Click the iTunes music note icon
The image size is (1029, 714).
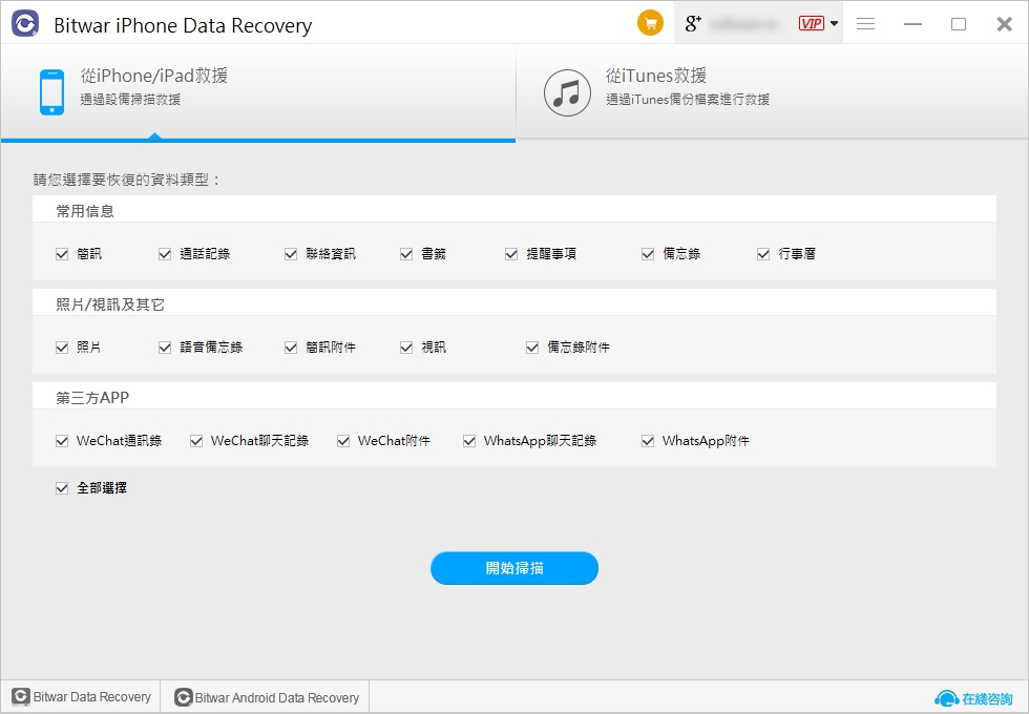[567, 92]
